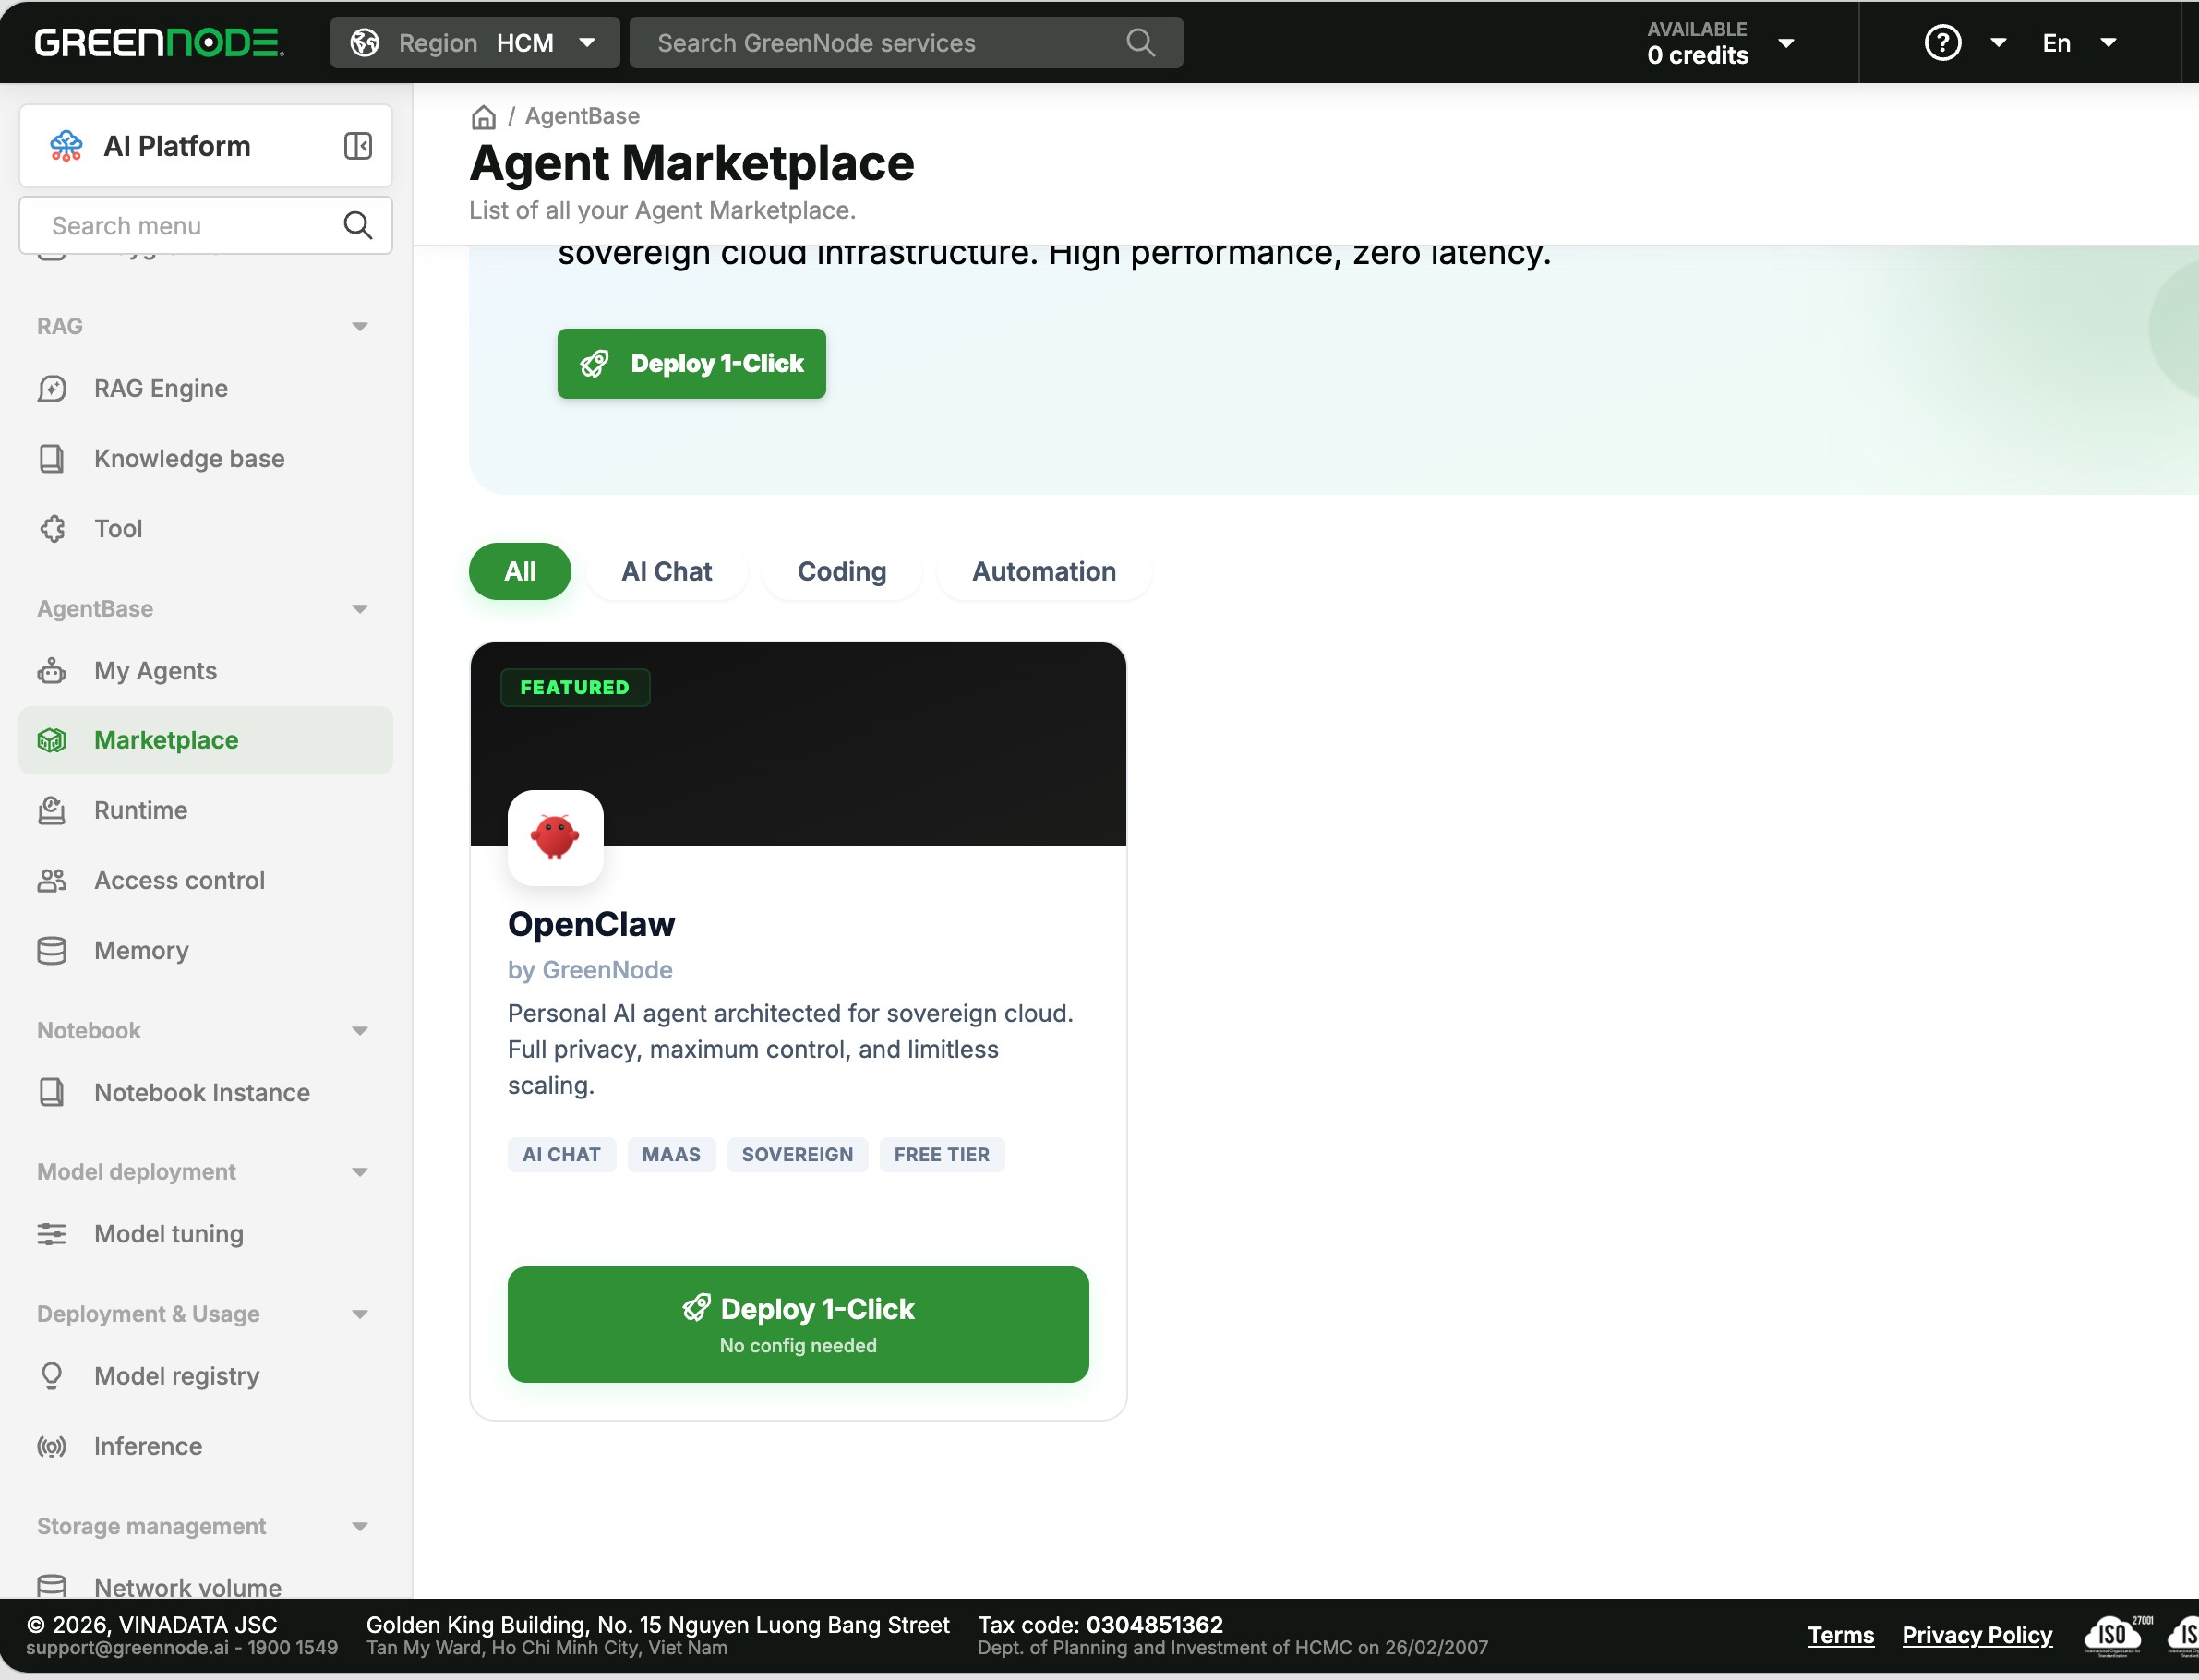This screenshot has height=1680, width=2199.
Task: Click the by GreenNode publisher link
Action: click(590, 970)
